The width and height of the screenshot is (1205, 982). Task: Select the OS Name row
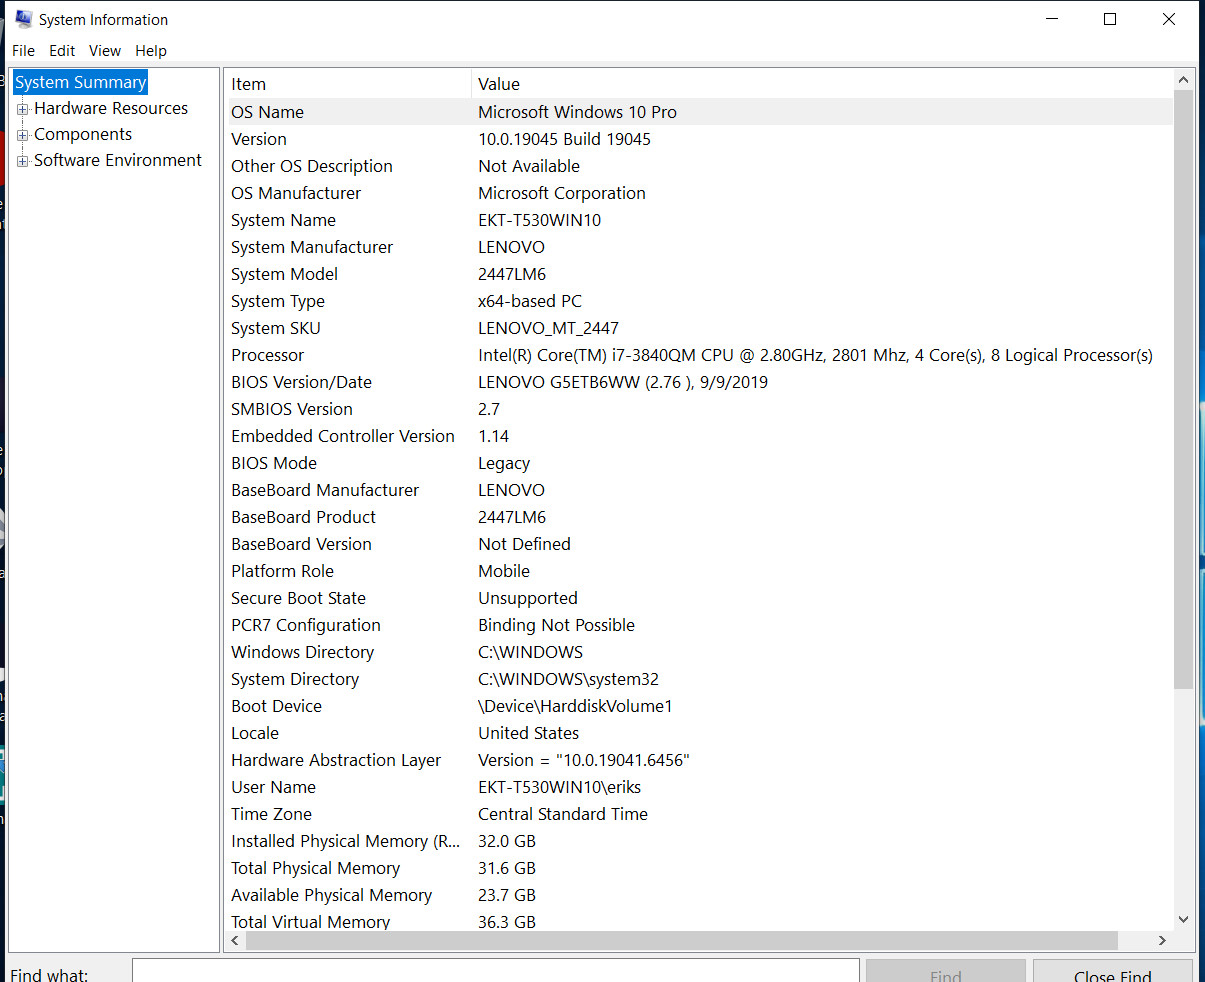[x=699, y=112]
